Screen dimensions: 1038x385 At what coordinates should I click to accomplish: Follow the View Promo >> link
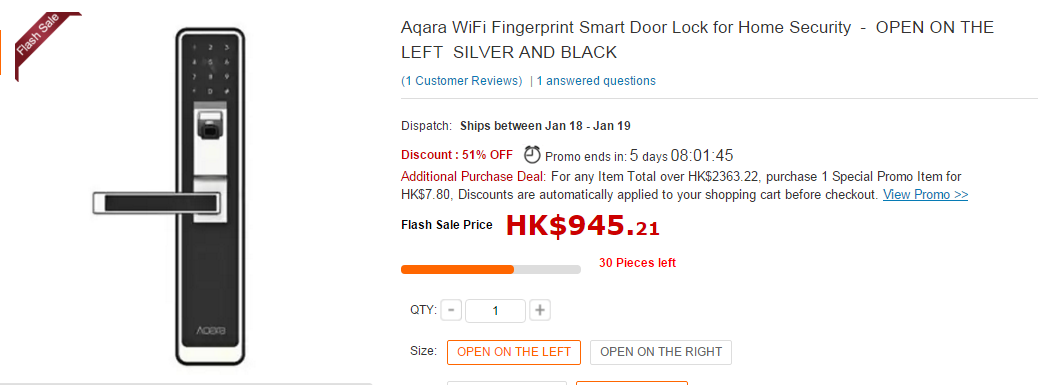(925, 194)
